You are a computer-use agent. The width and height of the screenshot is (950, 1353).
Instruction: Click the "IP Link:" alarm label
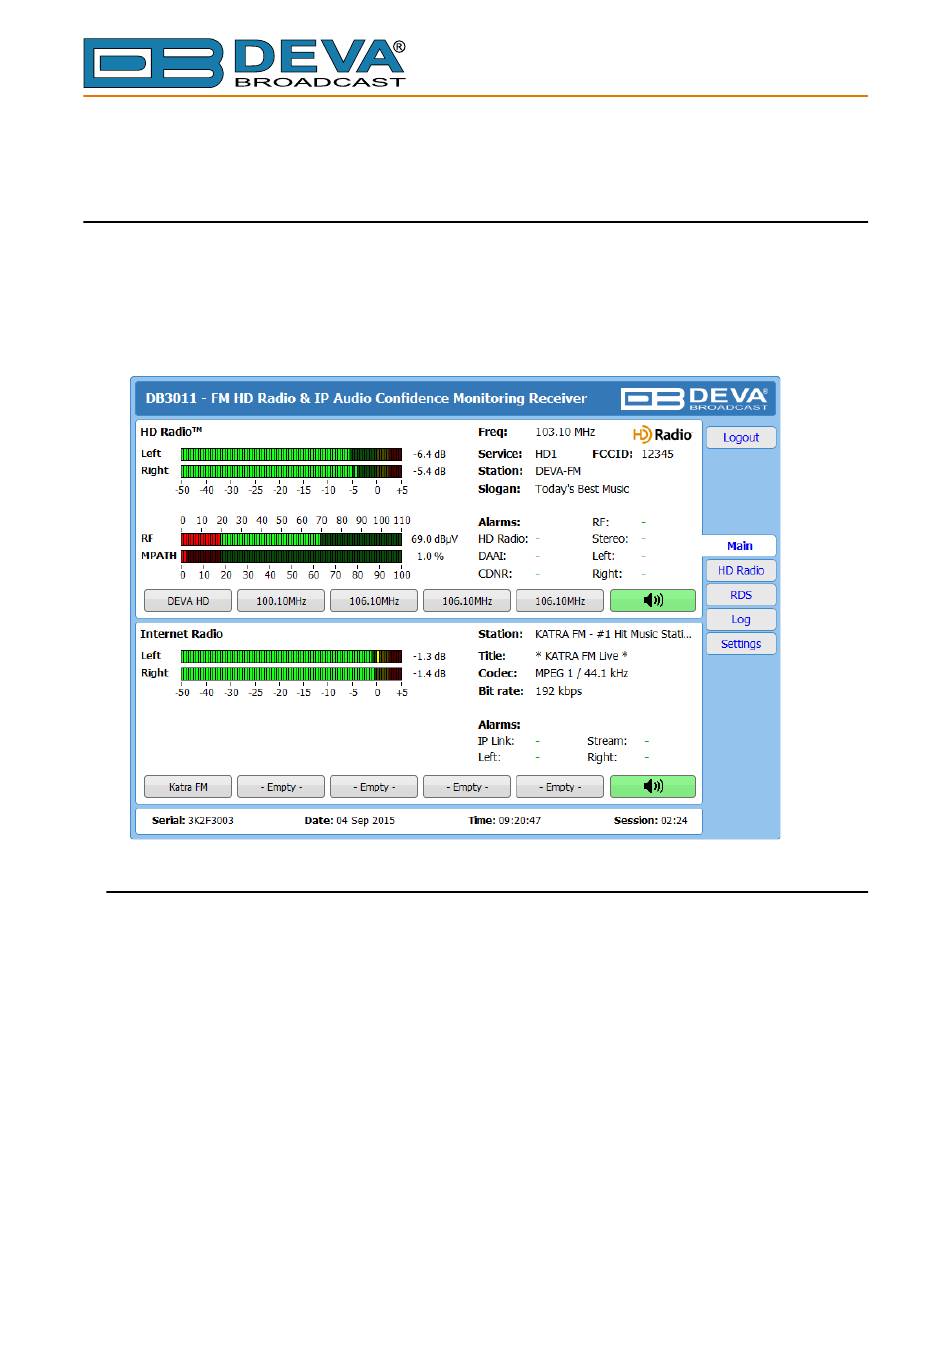click(496, 741)
